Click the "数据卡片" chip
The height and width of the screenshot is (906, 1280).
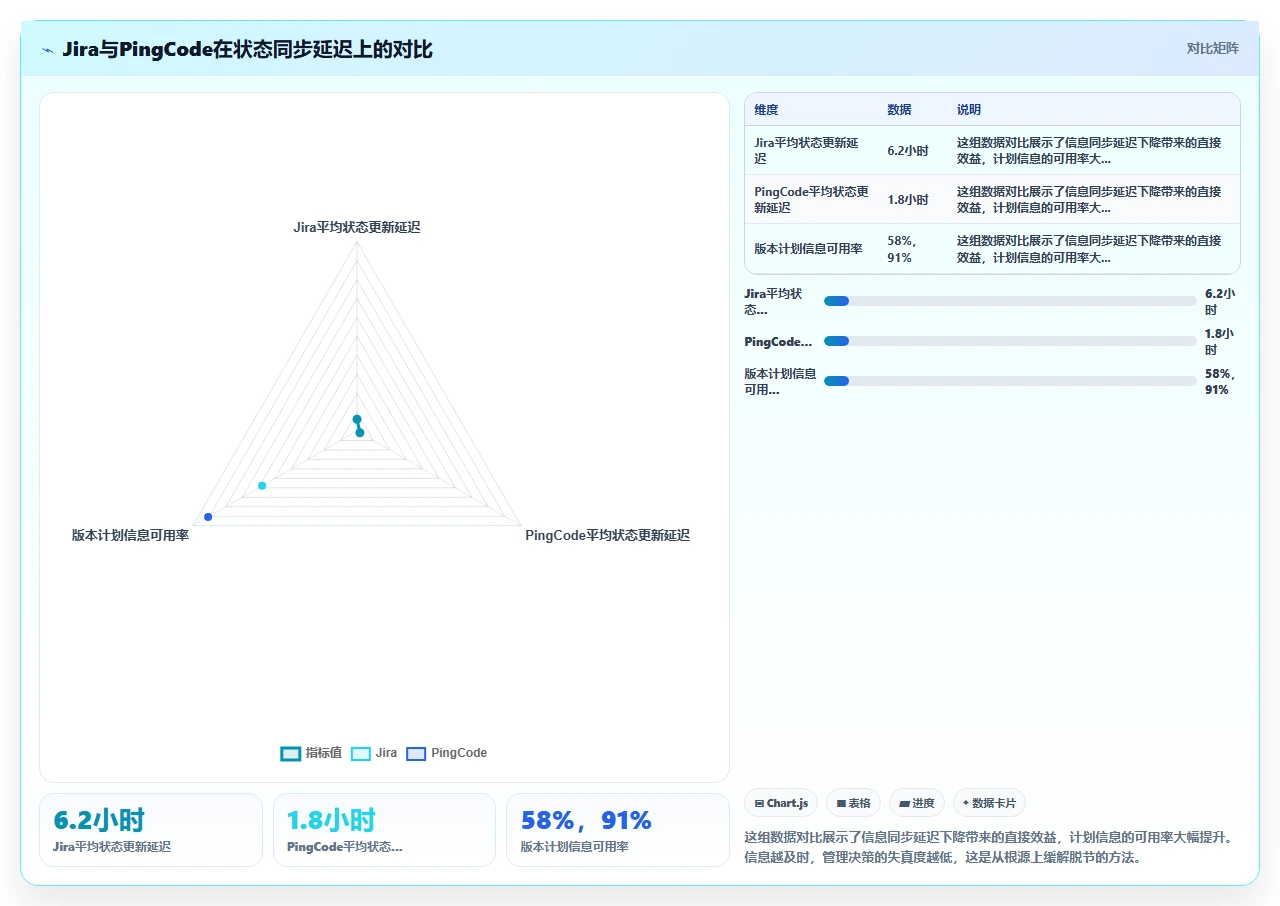click(x=989, y=803)
